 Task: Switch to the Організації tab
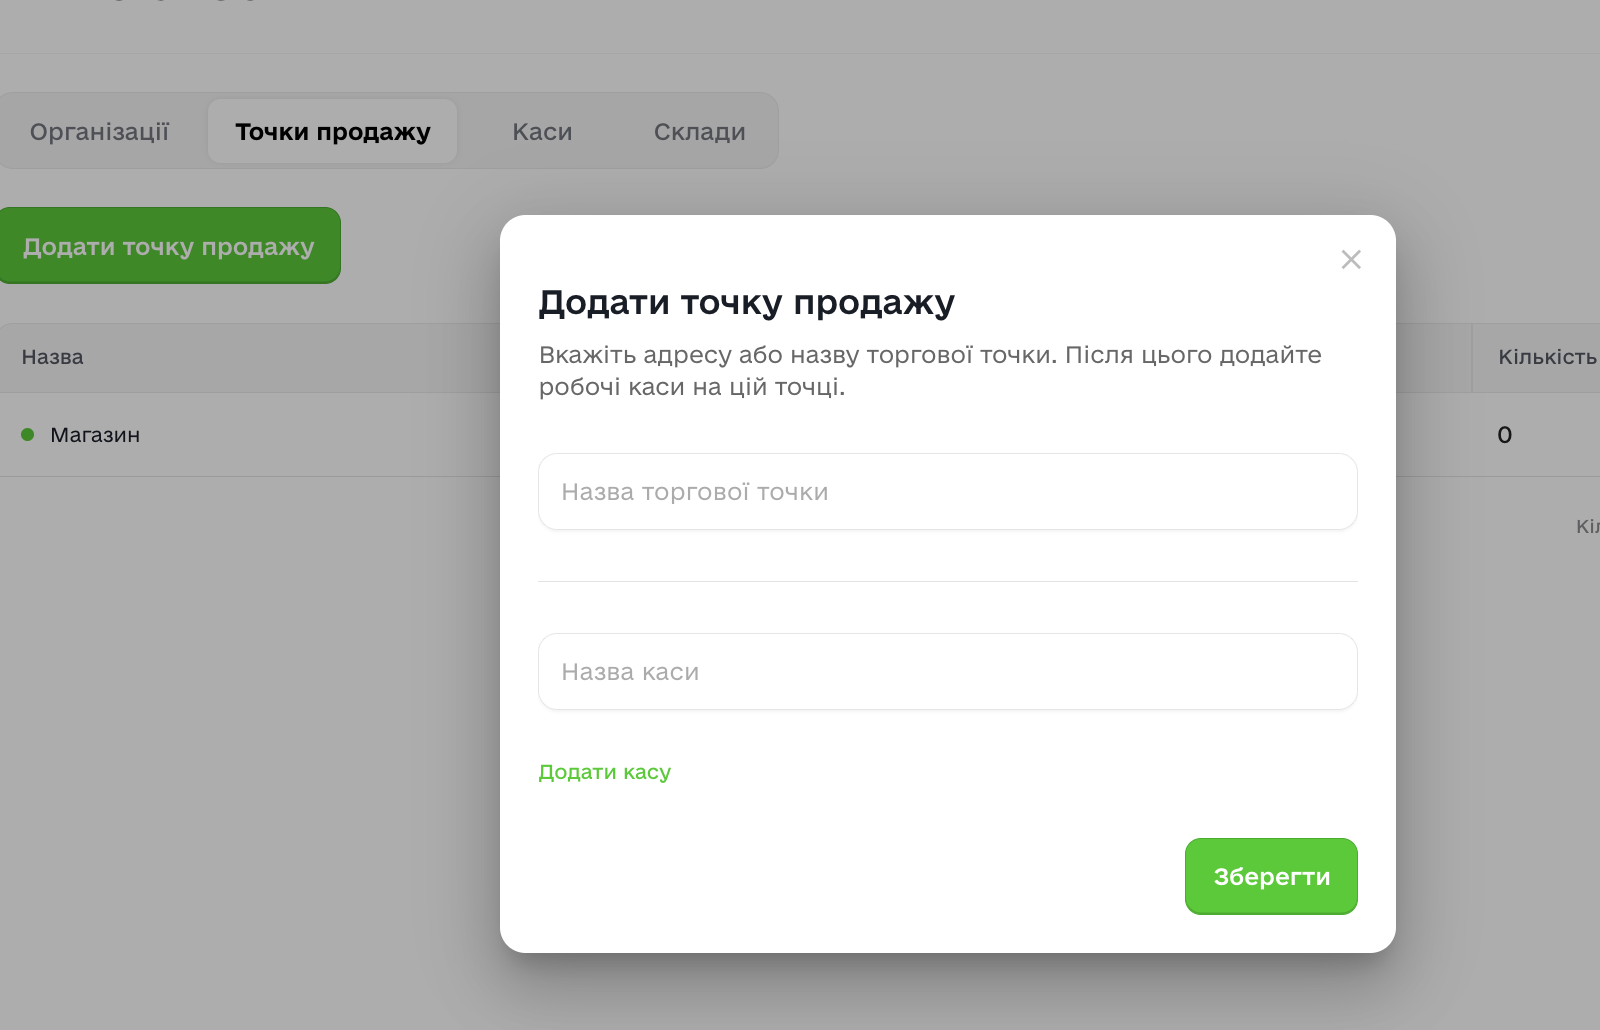click(100, 132)
